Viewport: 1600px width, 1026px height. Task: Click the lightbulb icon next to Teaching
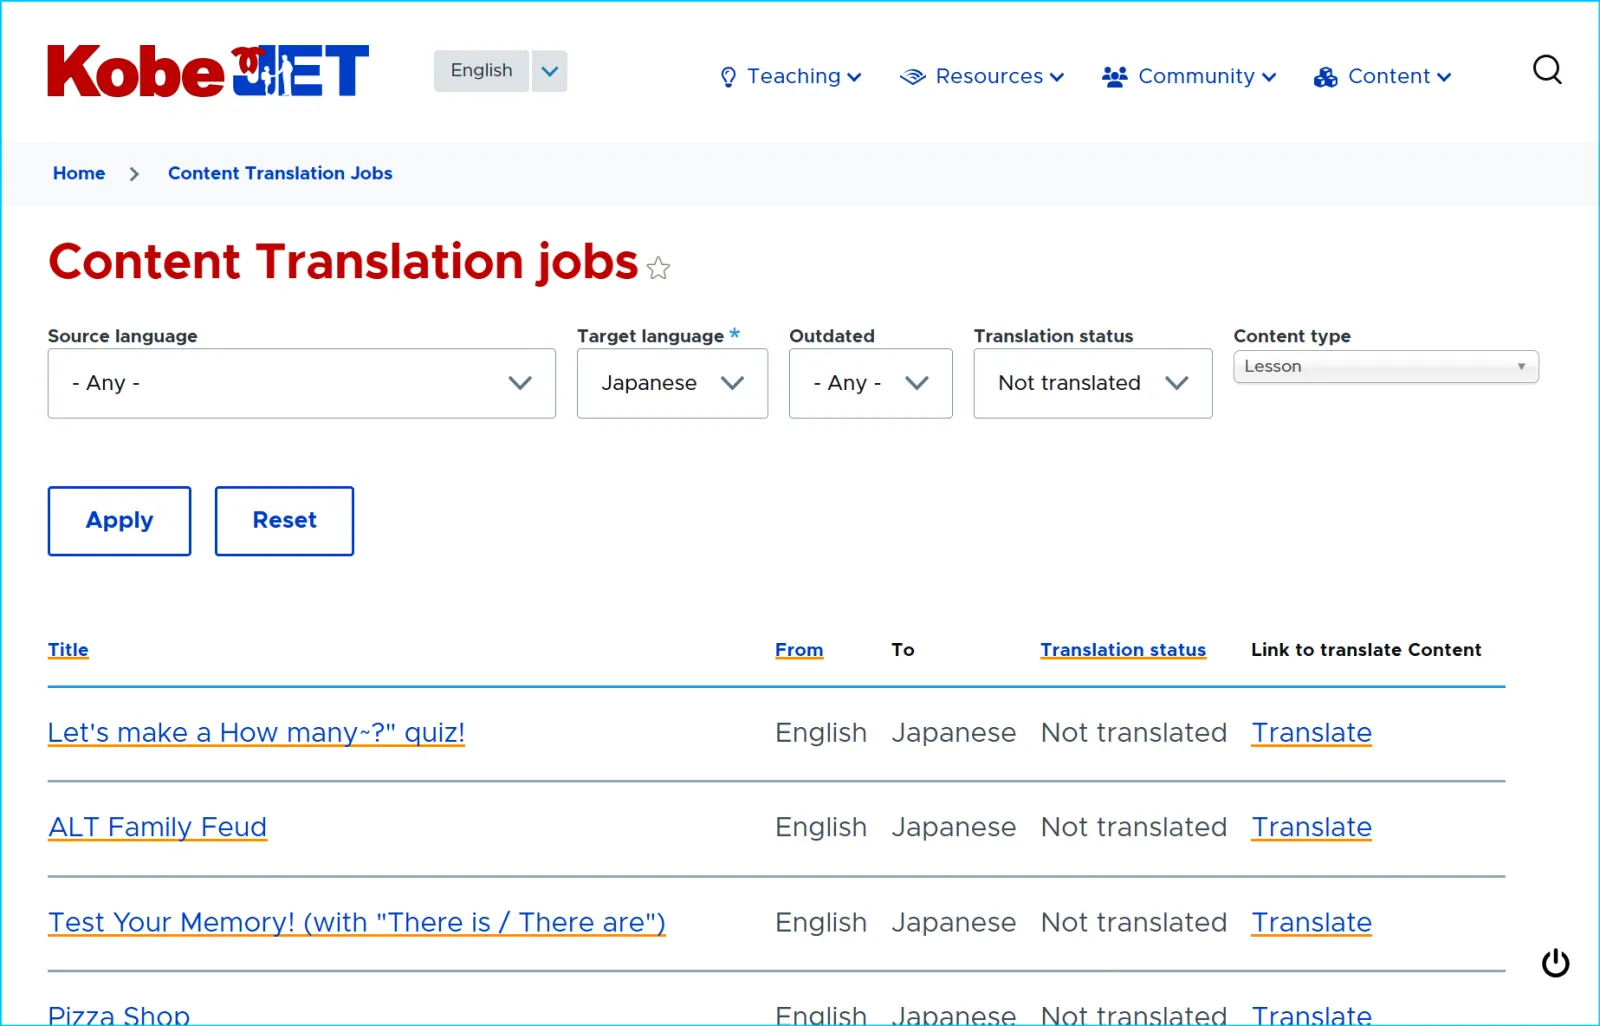tap(728, 77)
